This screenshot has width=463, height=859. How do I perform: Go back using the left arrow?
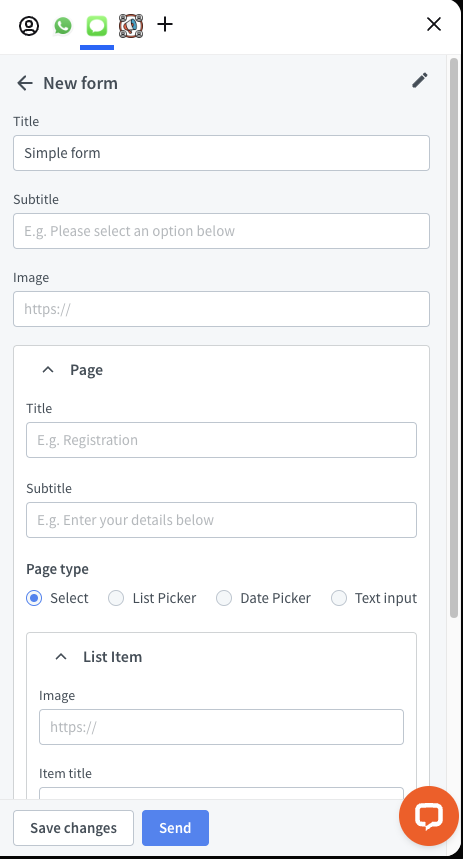tap(25, 83)
